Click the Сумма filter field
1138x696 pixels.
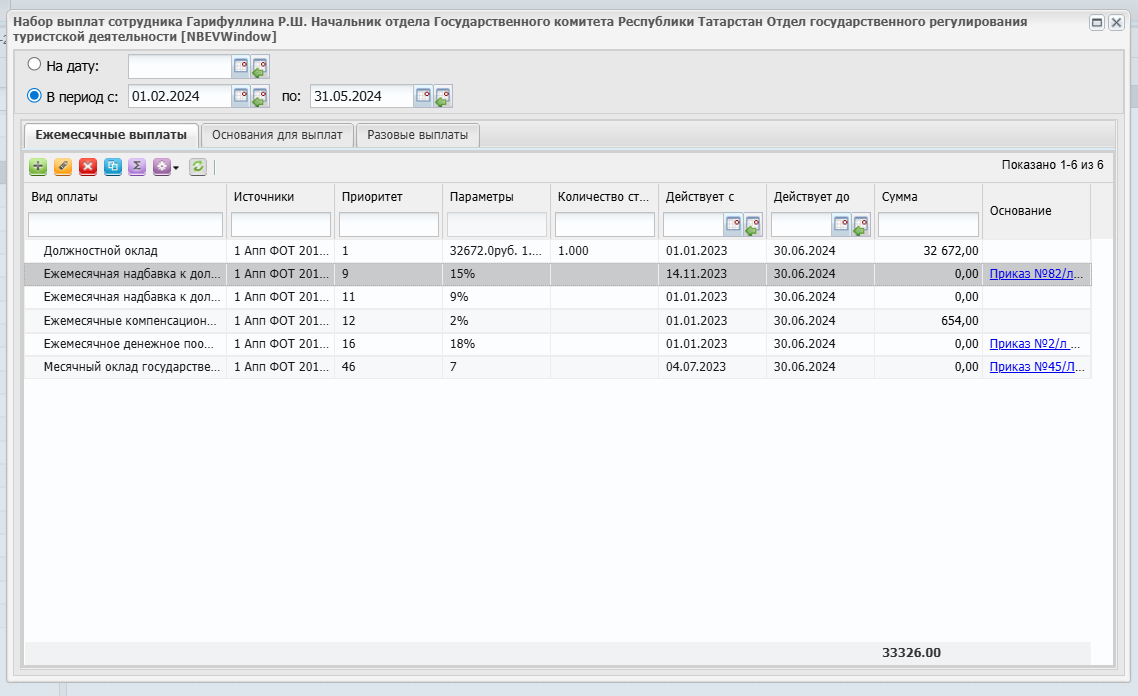(x=928, y=224)
